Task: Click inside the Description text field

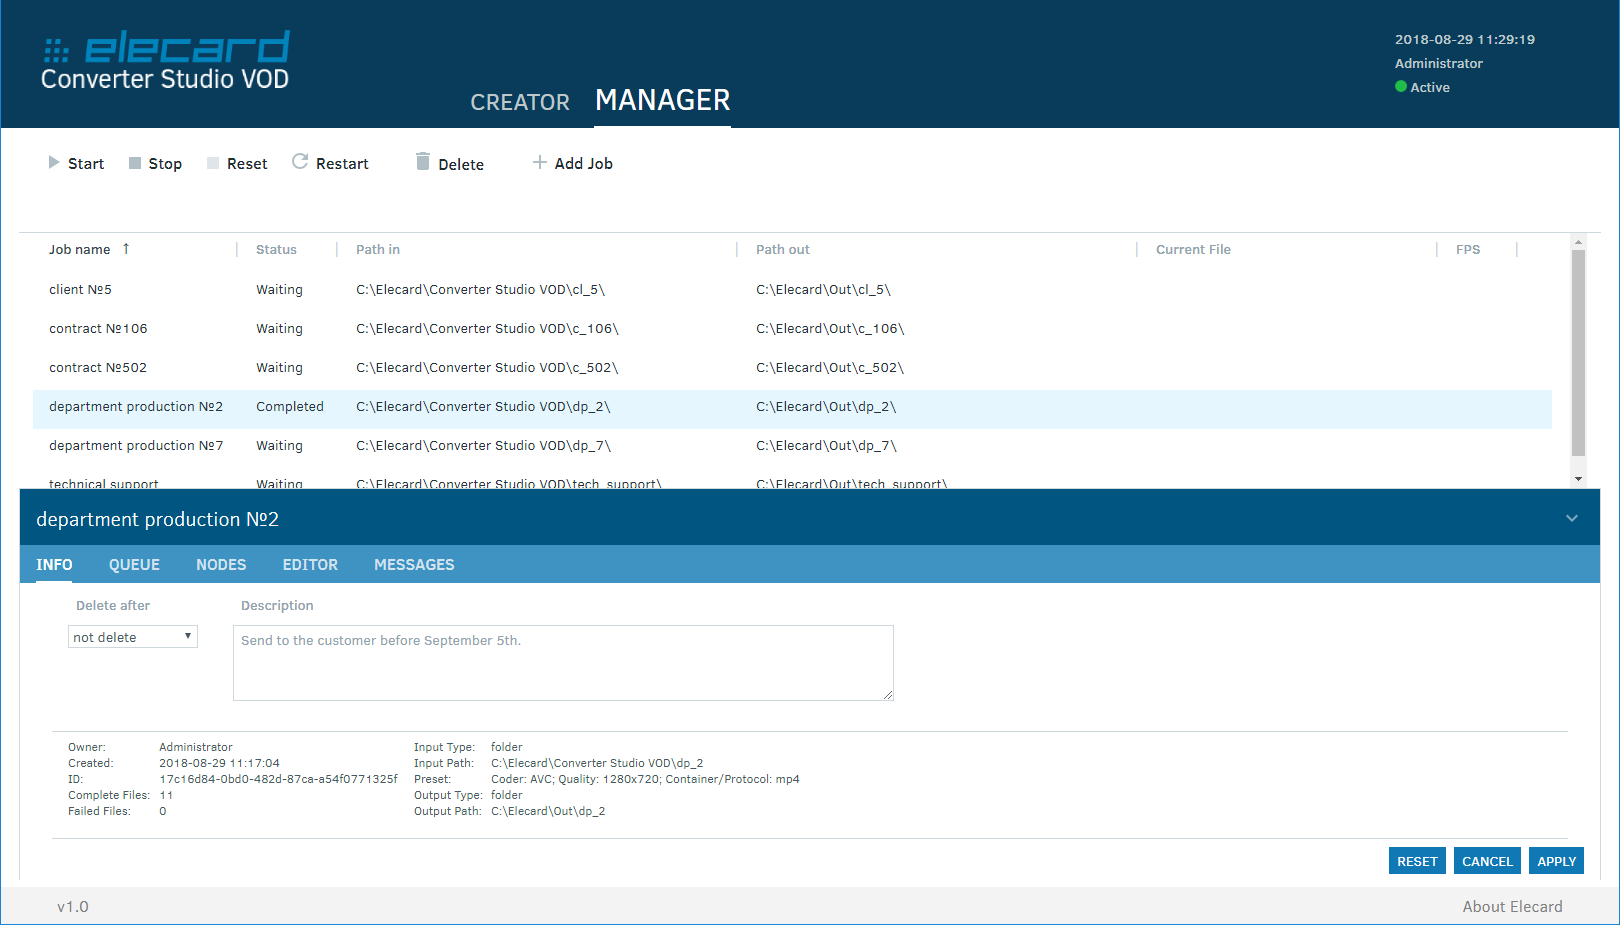Action: (563, 663)
